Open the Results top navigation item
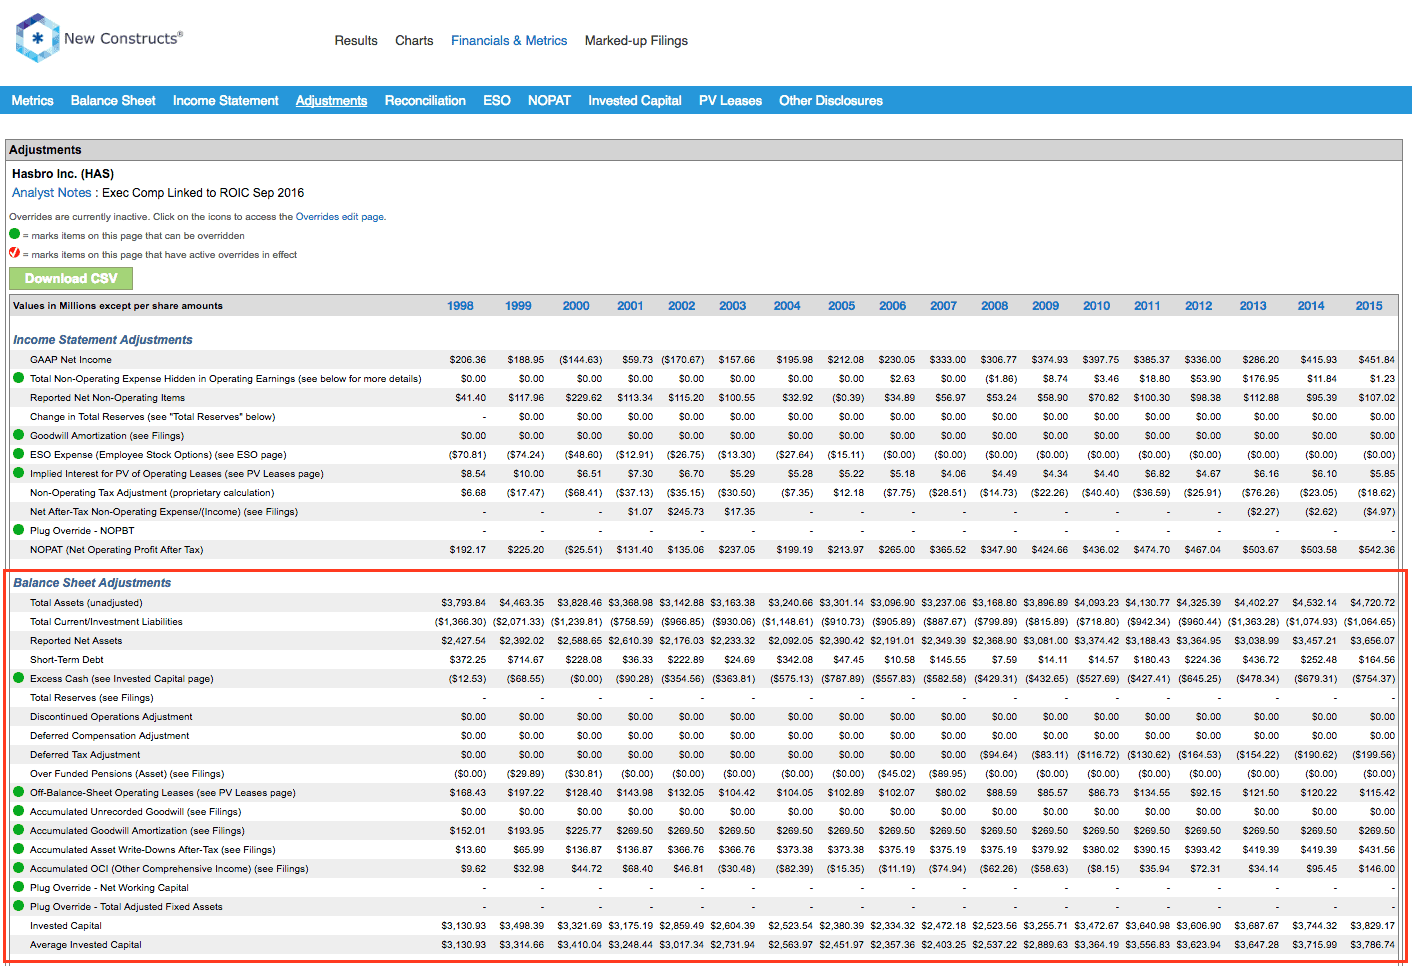Image resolution: width=1412 pixels, height=966 pixels. tap(356, 41)
